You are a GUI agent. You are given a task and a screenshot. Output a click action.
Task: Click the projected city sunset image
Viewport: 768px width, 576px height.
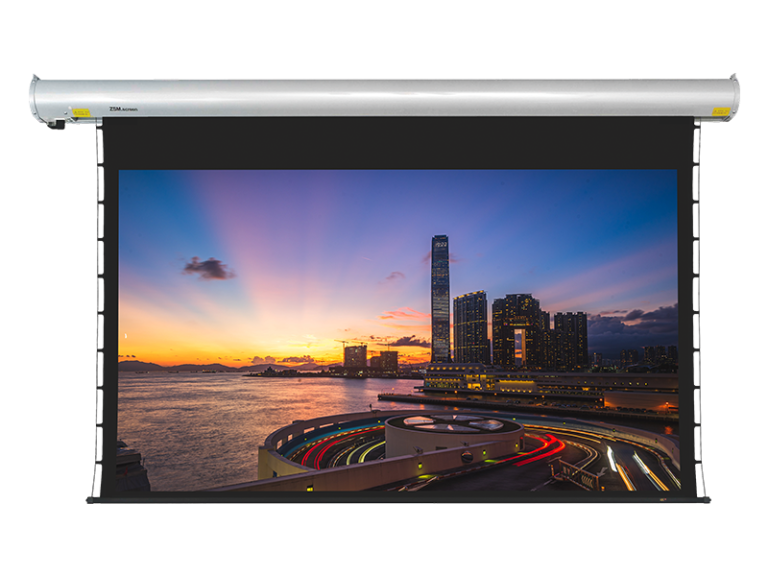[398, 330]
